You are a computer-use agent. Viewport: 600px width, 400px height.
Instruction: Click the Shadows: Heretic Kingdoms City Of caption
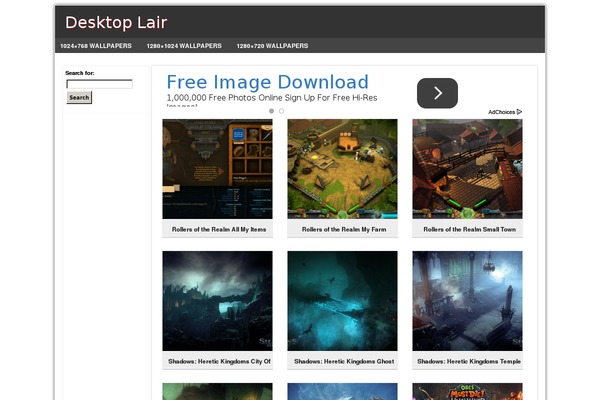tap(219, 361)
